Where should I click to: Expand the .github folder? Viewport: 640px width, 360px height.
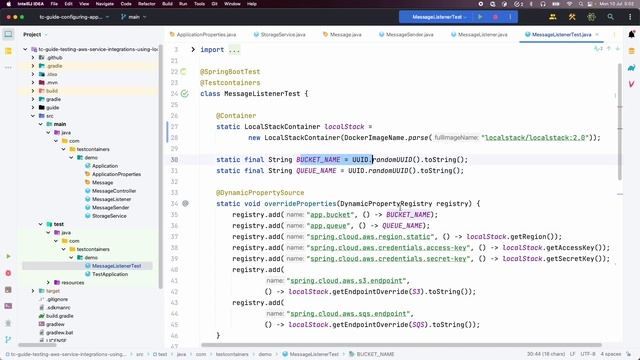33,58
